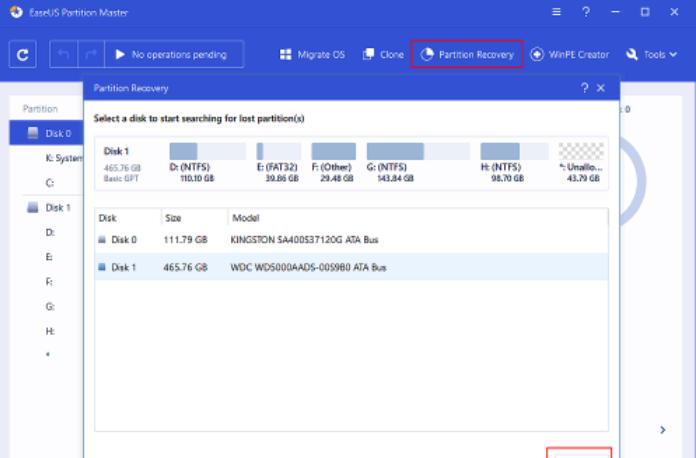
Task: Click Disk 1 drive icon in dialog list
Action: click(102, 267)
